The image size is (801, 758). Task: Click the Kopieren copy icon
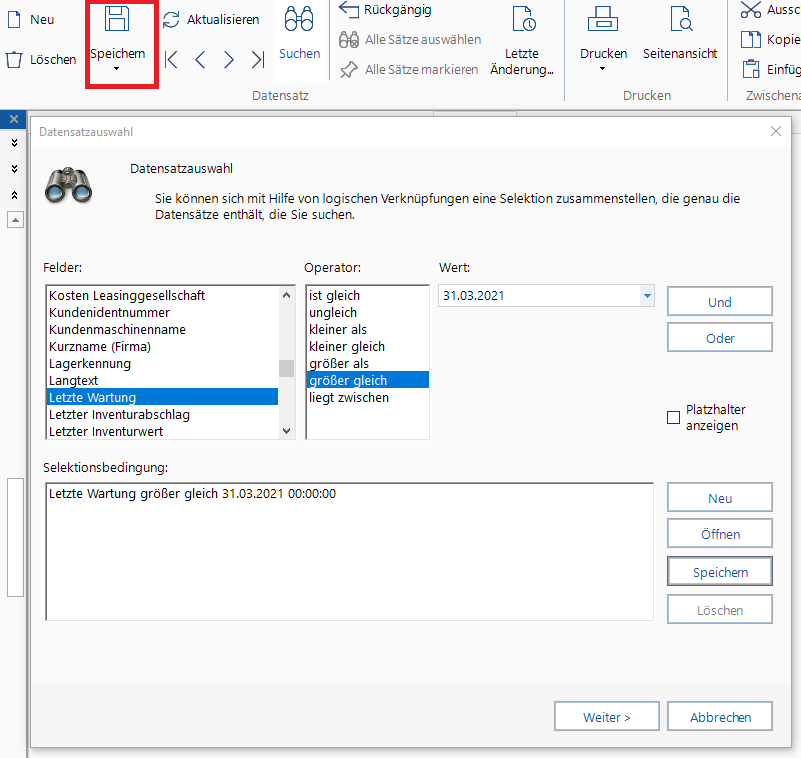tap(751, 39)
